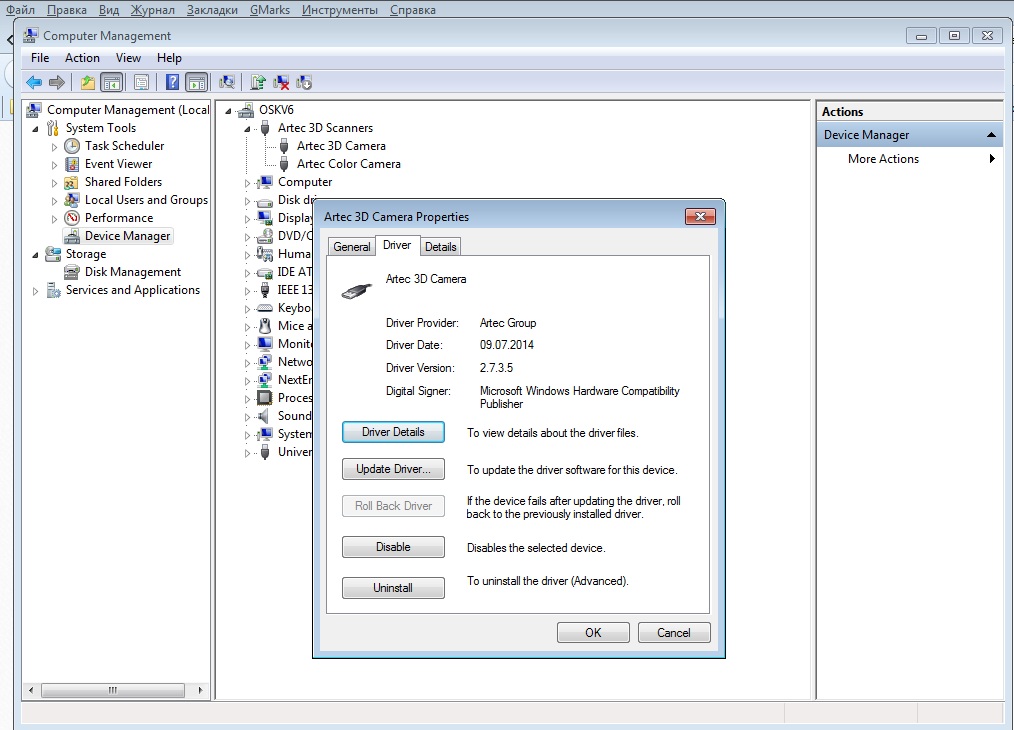Click the Task Scheduler clock icon
This screenshot has width=1014, height=730.
(x=72, y=145)
